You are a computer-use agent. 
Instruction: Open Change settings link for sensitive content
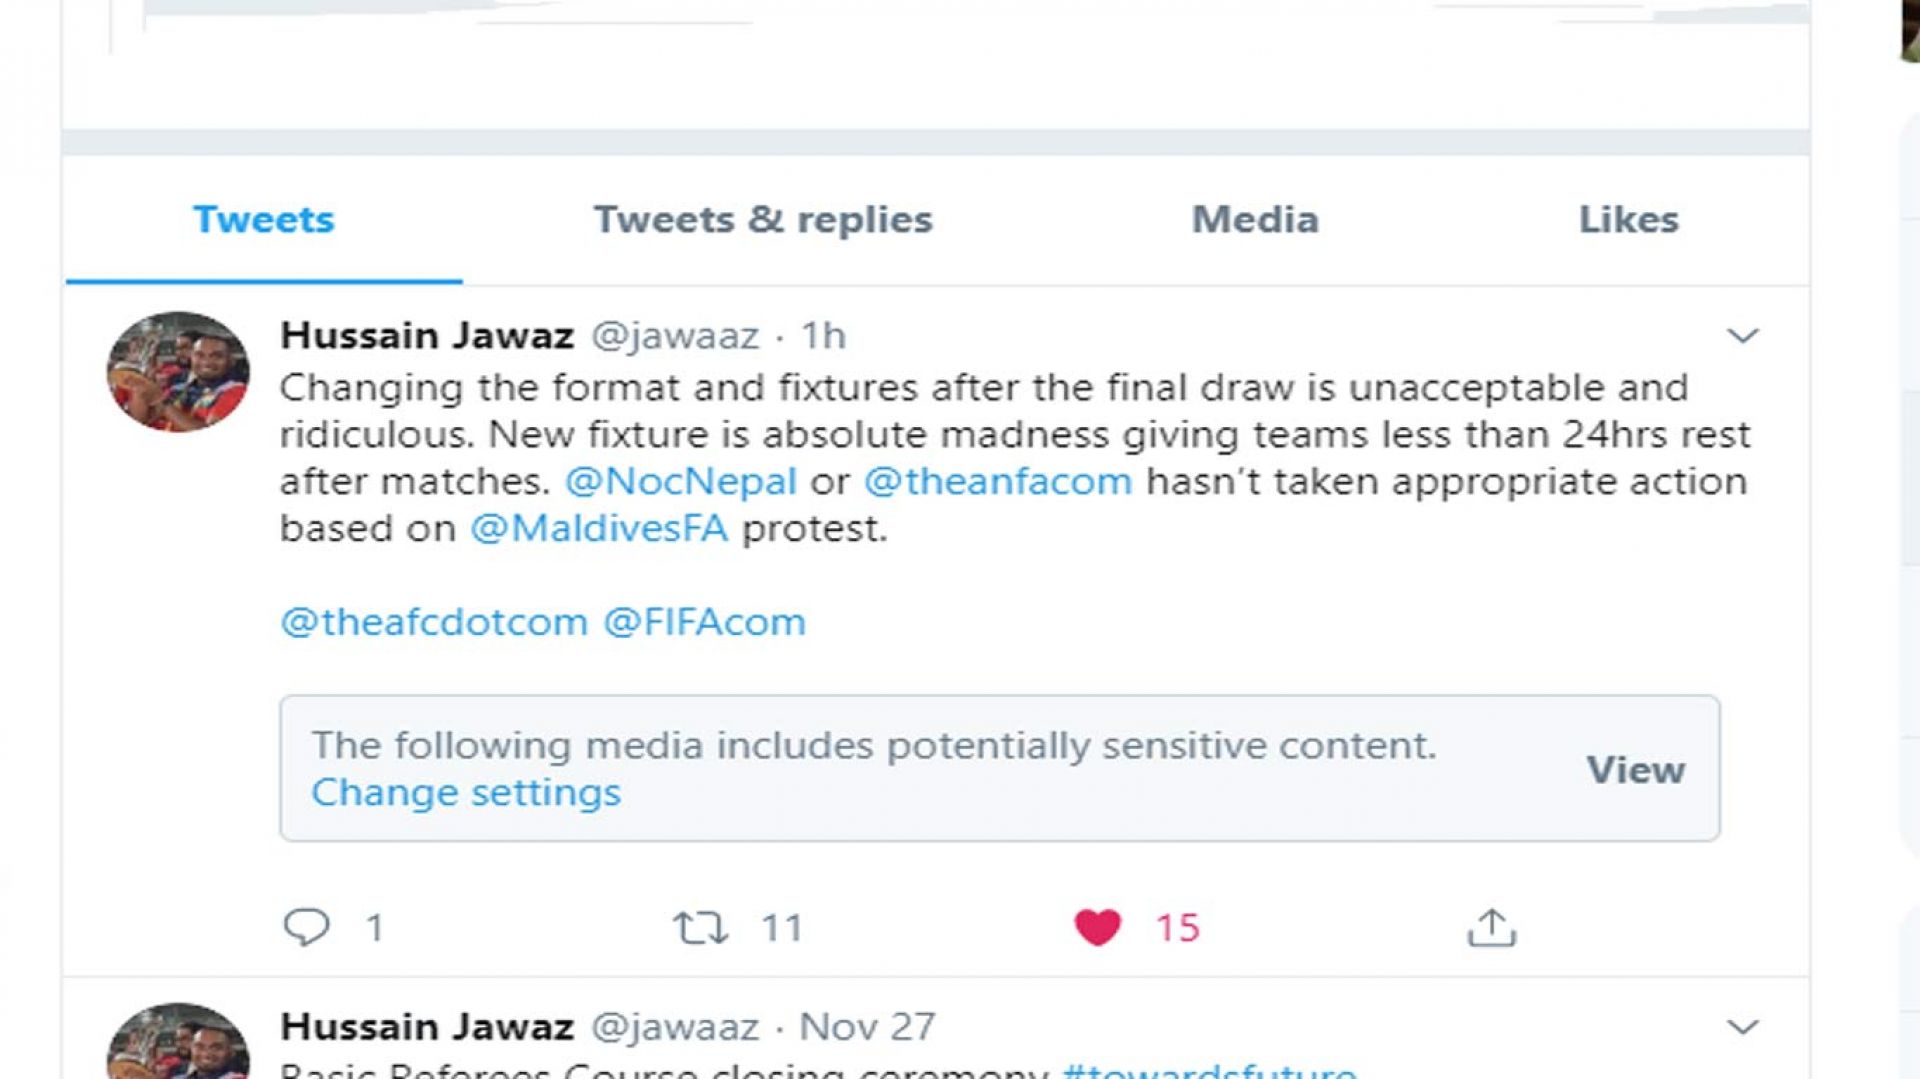pyautogui.click(x=466, y=792)
